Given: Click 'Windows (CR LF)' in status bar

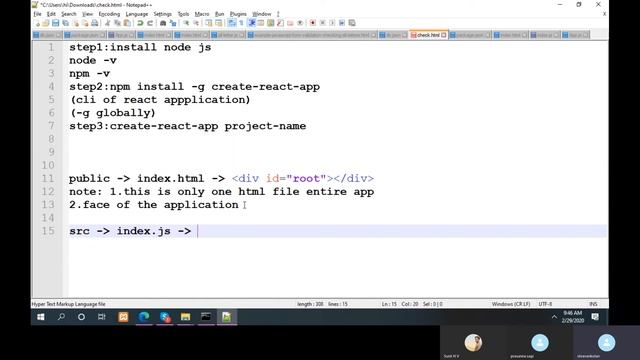Looking at the screenshot, I should pos(511,304).
